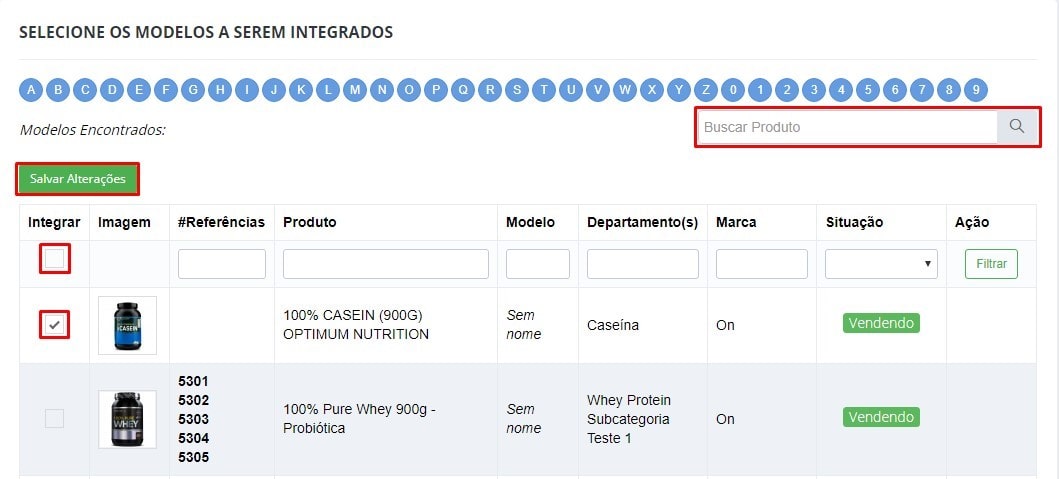Screen dimensions: 1059x479
Task: Click the Salvar Alterações button
Action: [77, 179]
